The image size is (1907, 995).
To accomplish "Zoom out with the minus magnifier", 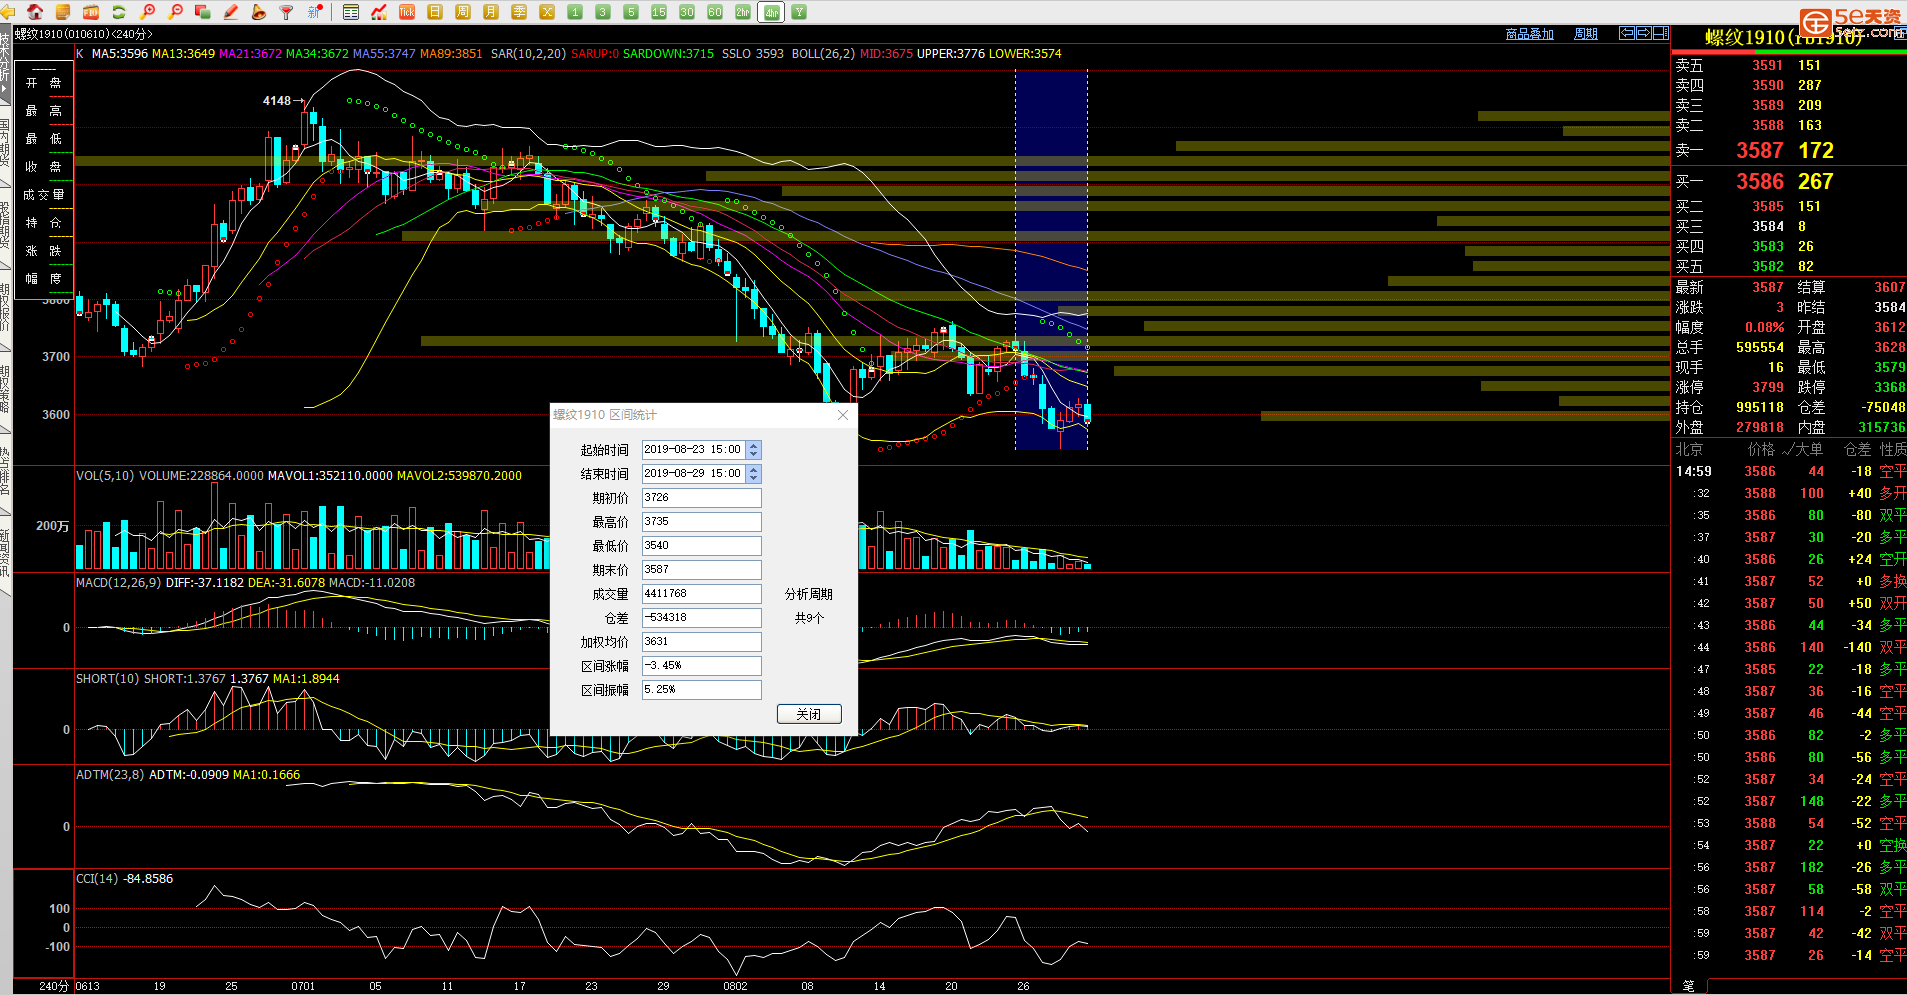I will pos(175,12).
